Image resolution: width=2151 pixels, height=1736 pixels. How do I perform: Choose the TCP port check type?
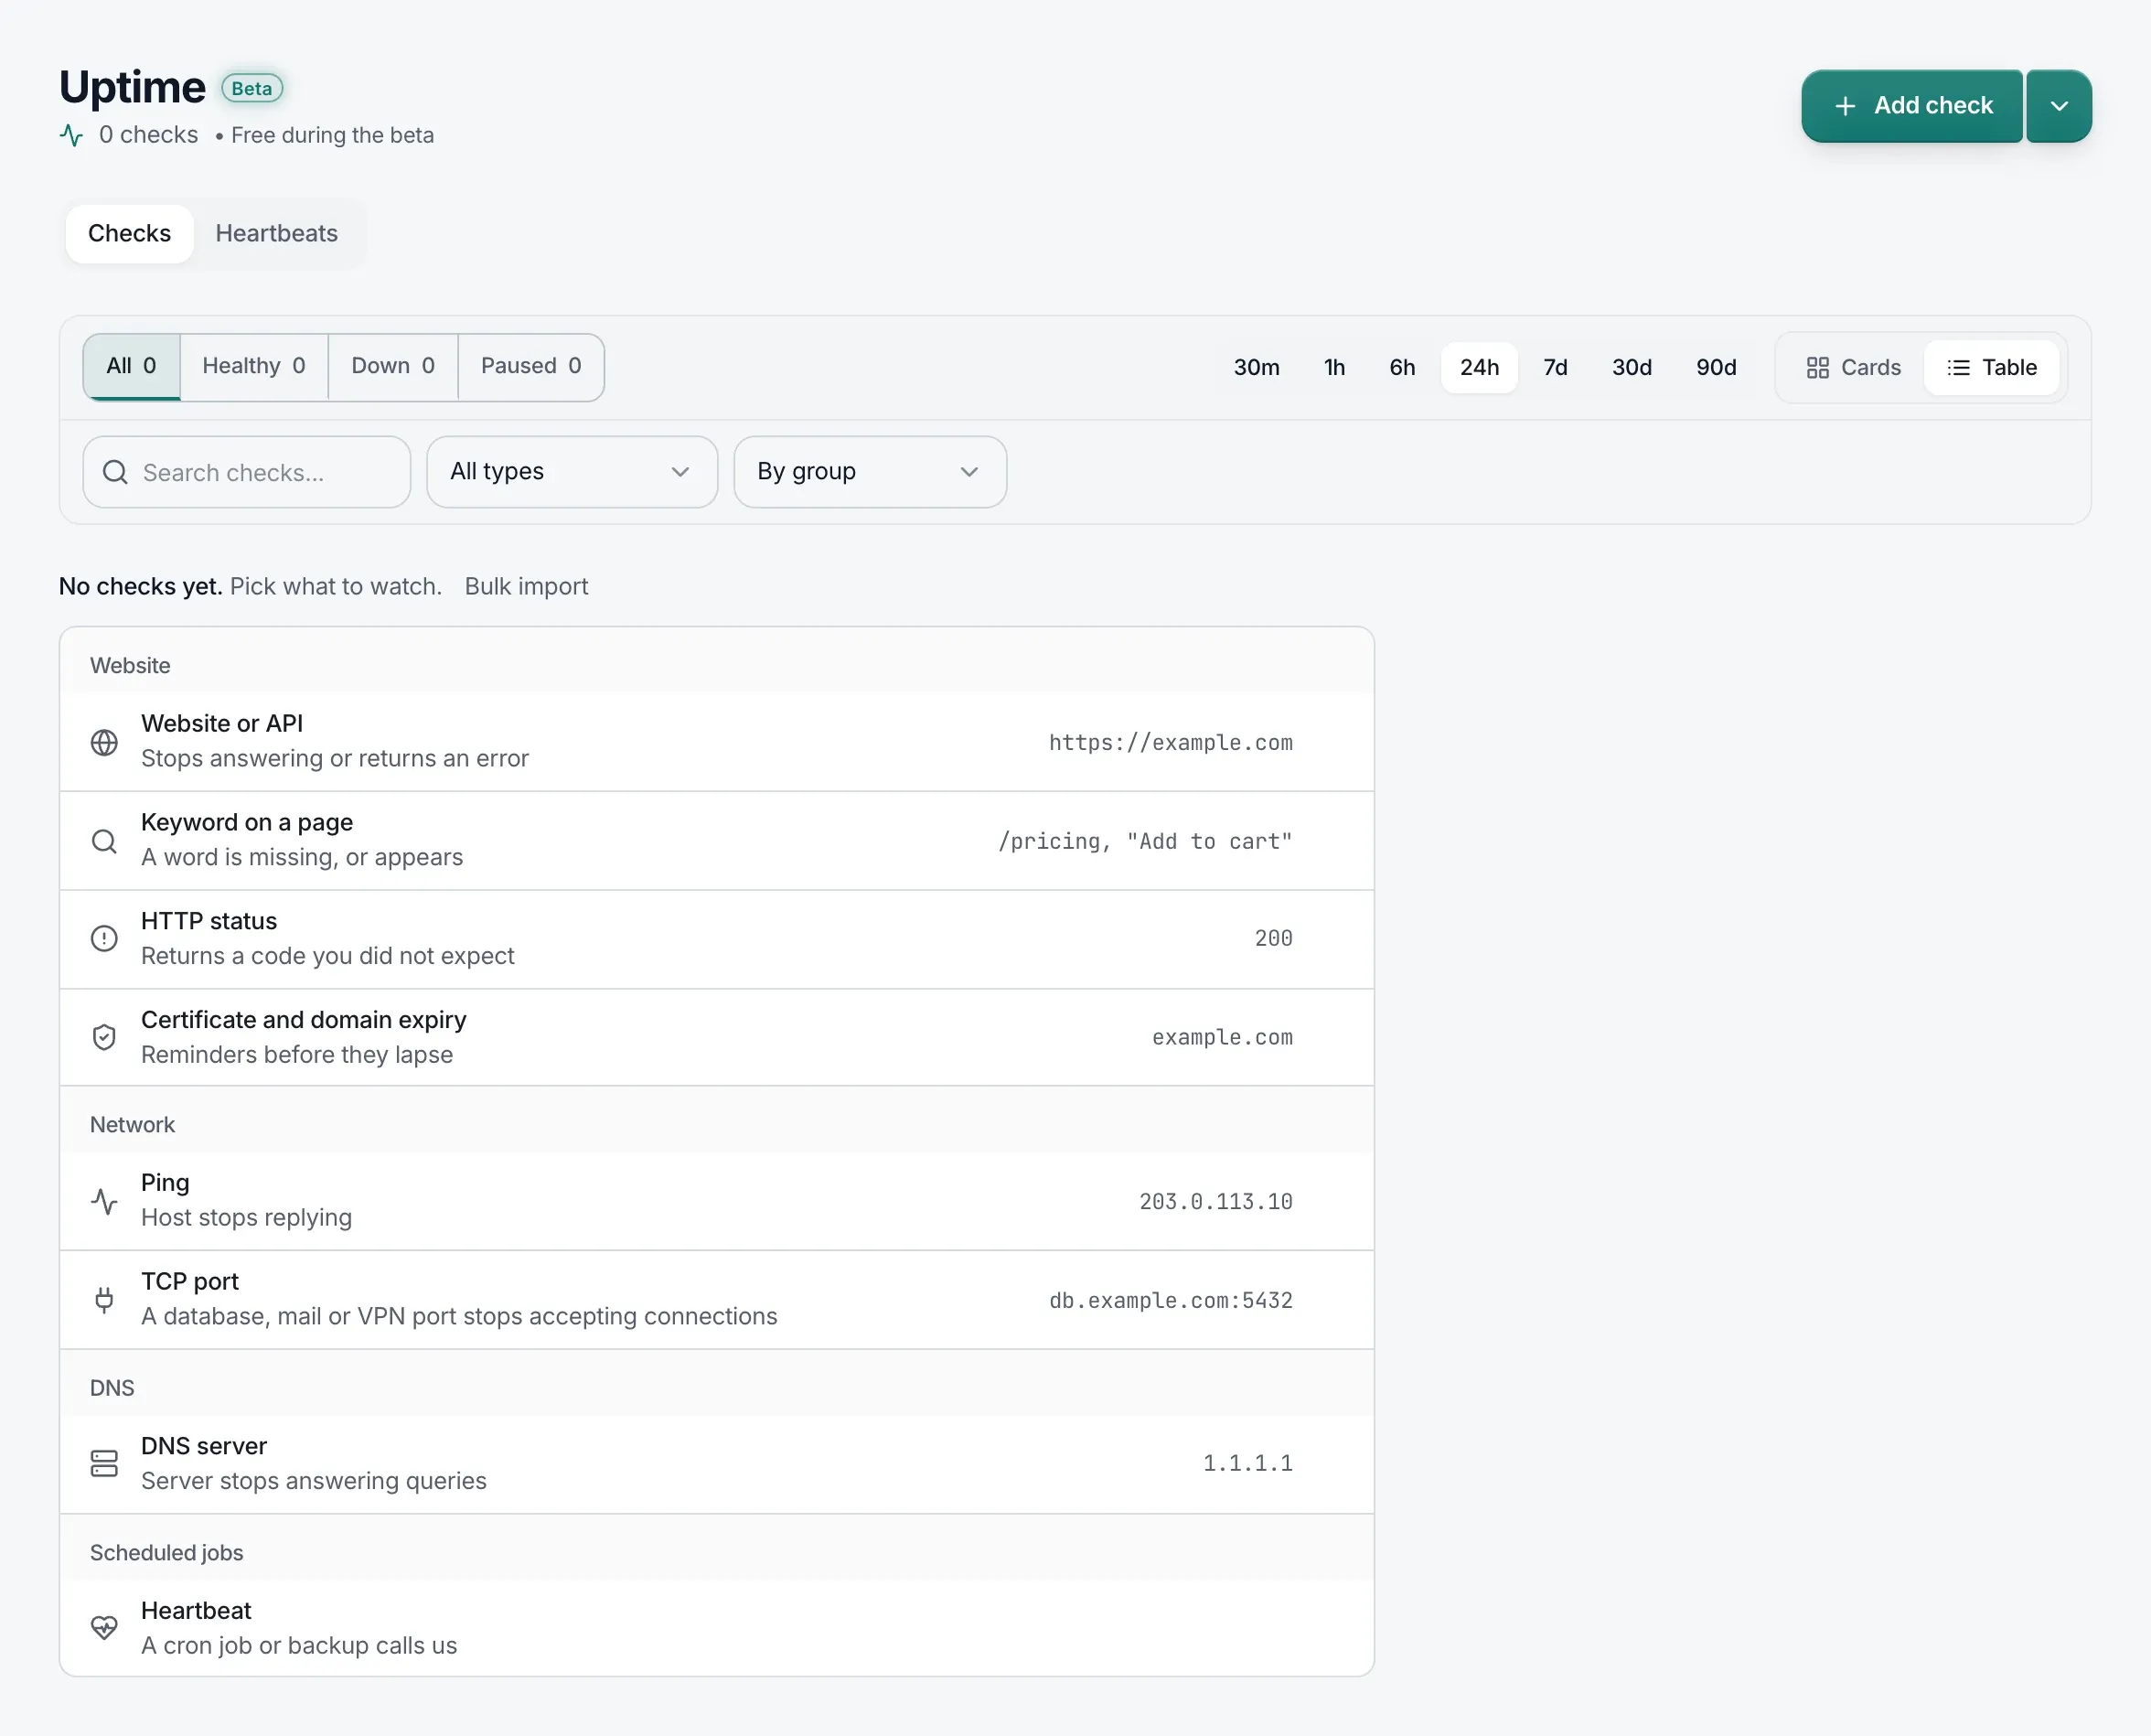pyautogui.click(x=717, y=1300)
